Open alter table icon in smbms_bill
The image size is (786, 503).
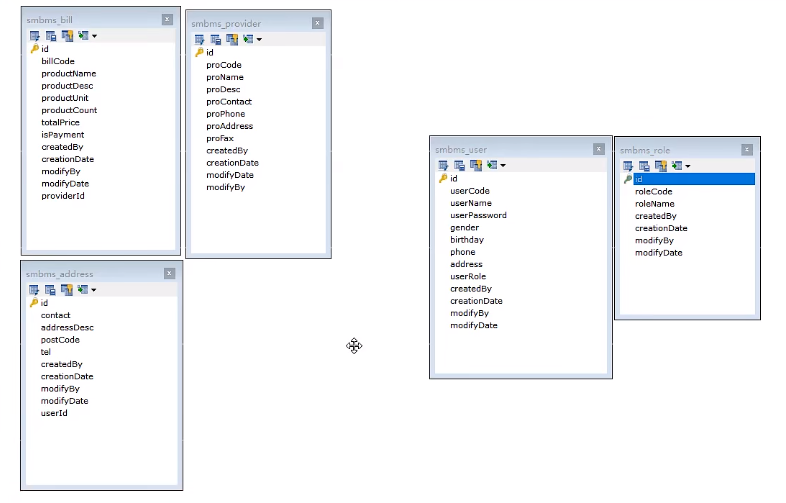tap(35, 36)
